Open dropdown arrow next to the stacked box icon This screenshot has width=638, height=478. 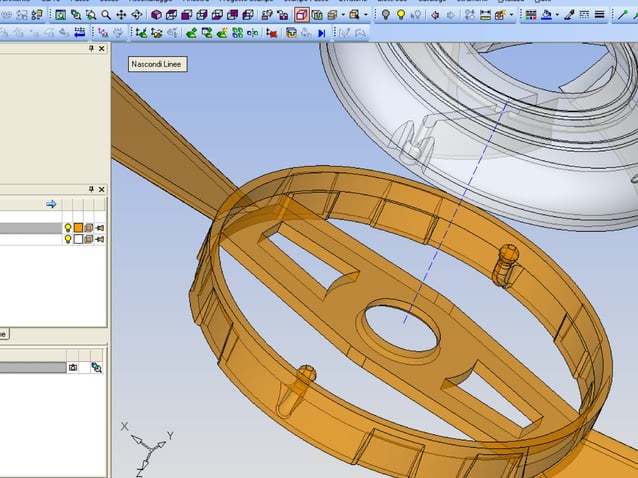point(343,15)
